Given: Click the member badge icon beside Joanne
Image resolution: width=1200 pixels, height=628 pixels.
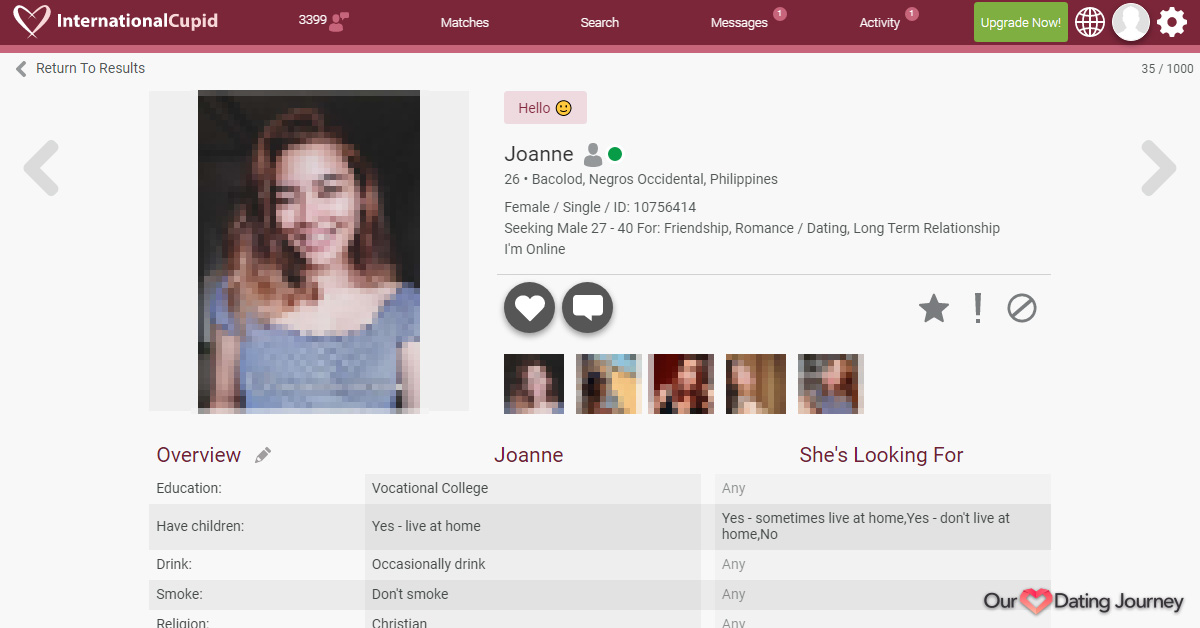Looking at the screenshot, I should [593, 155].
